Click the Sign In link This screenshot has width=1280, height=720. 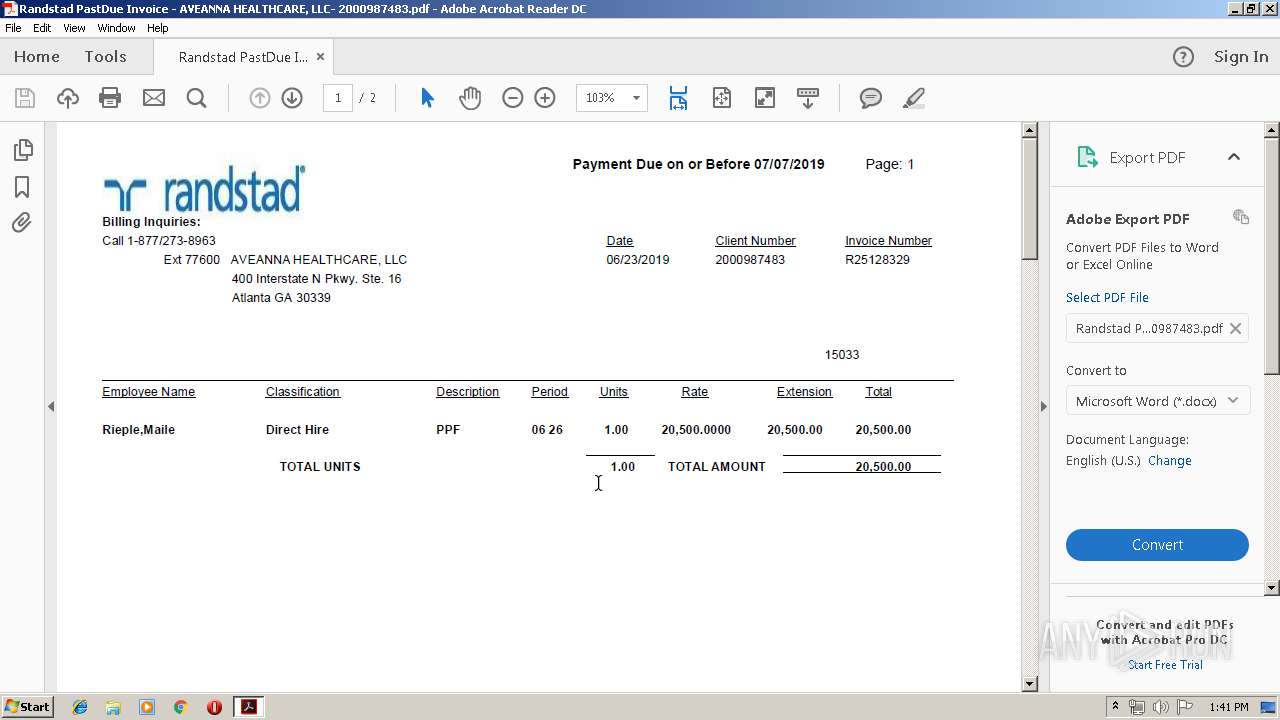point(1241,57)
